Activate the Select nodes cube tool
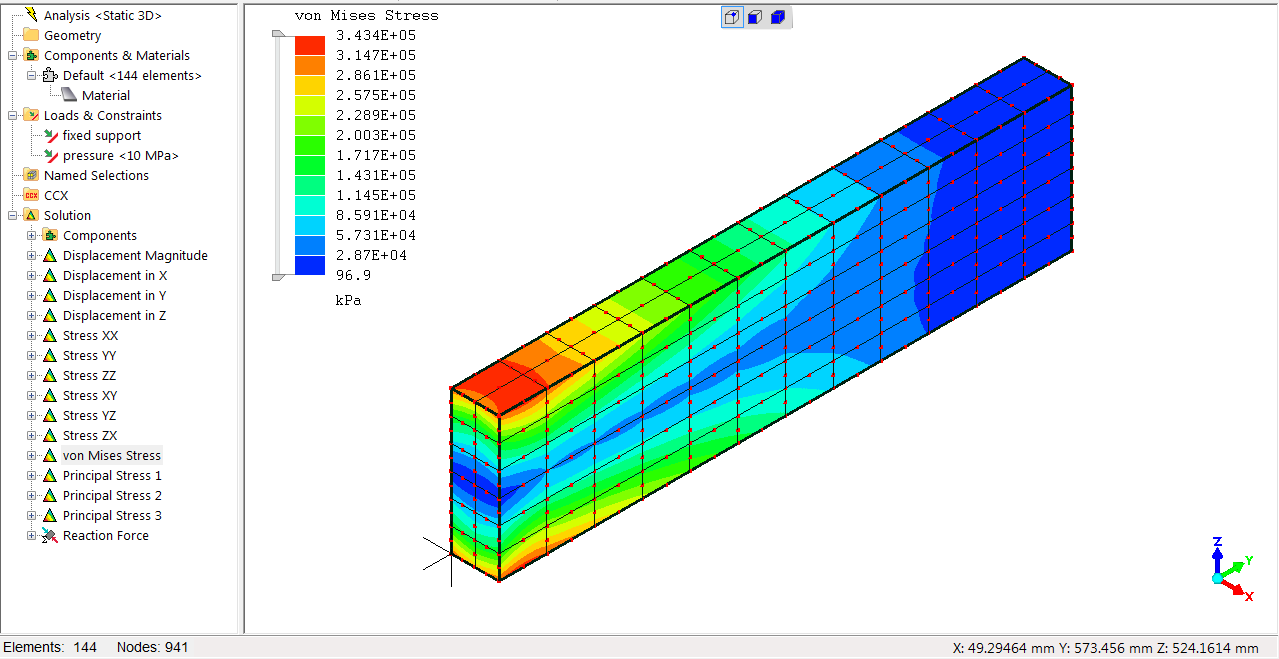Image resolution: width=1279 pixels, height=659 pixels. 733,17
